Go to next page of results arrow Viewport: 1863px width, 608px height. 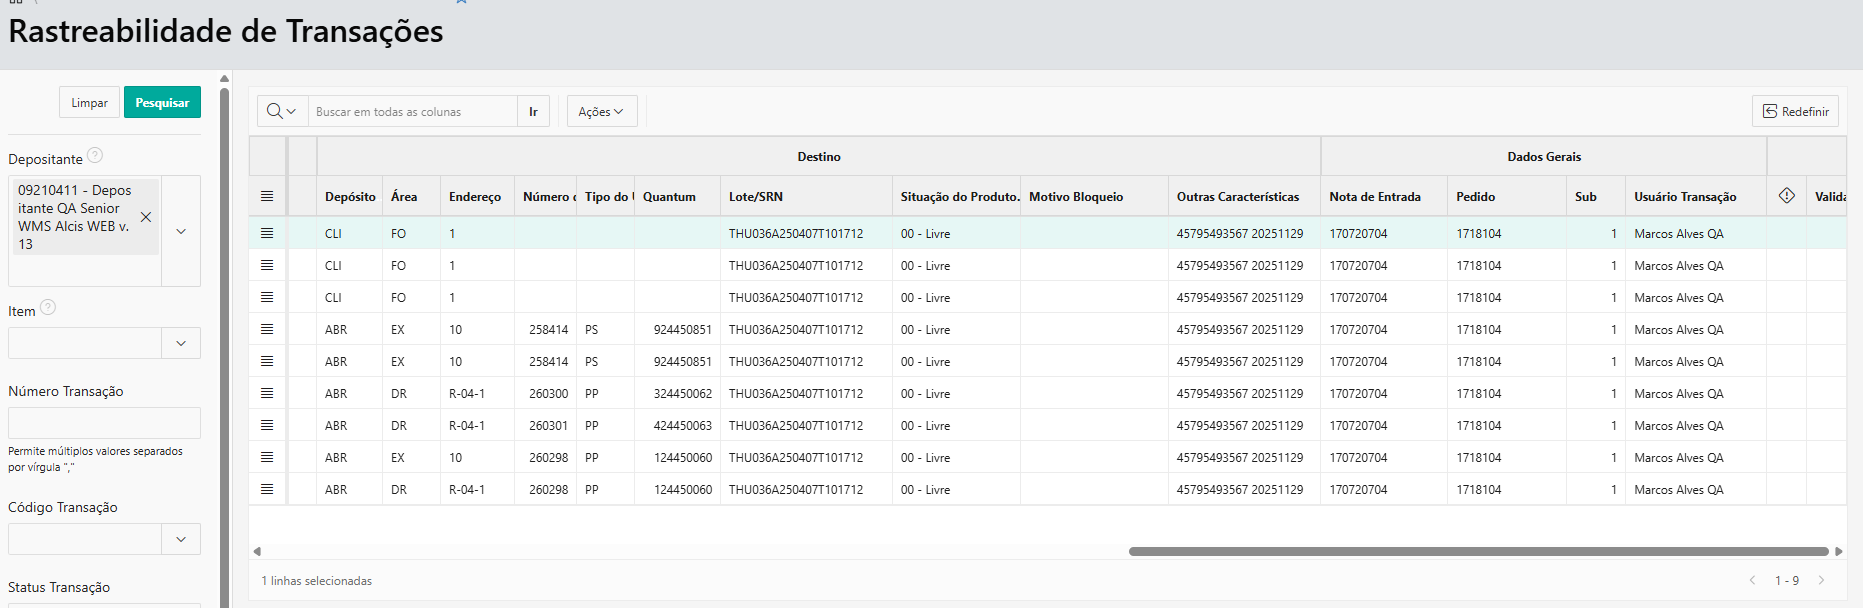[x=1821, y=580]
